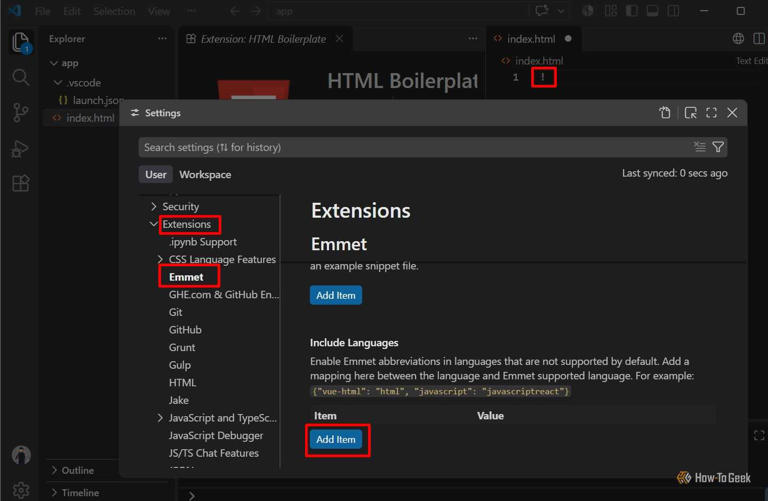Click Add Item under Include Languages
Image resolution: width=768 pixels, height=501 pixels.
[336, 439]
